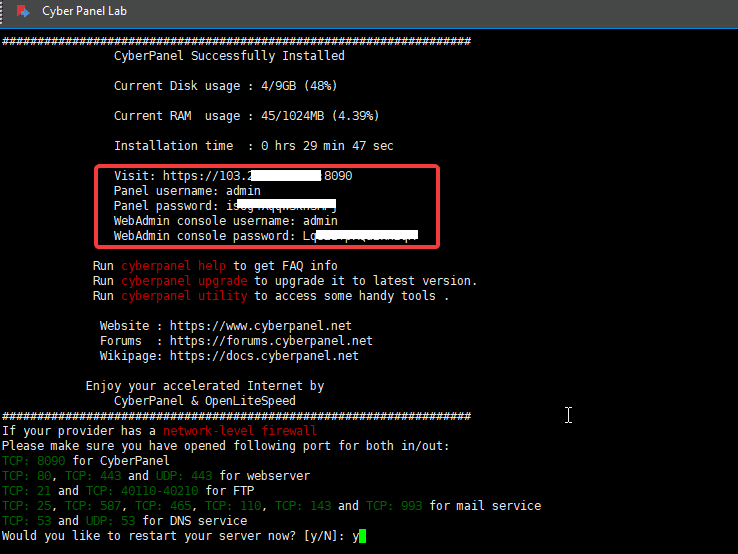Click the 'CyberPanel Successfully Installed' heading
Image resolution: width=738 pixels, height=554 pixels.
(x=229, y=56)
